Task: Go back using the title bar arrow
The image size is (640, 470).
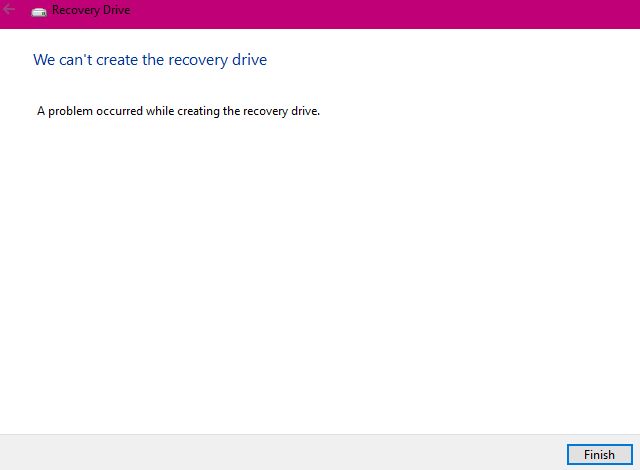Action: 9,9
